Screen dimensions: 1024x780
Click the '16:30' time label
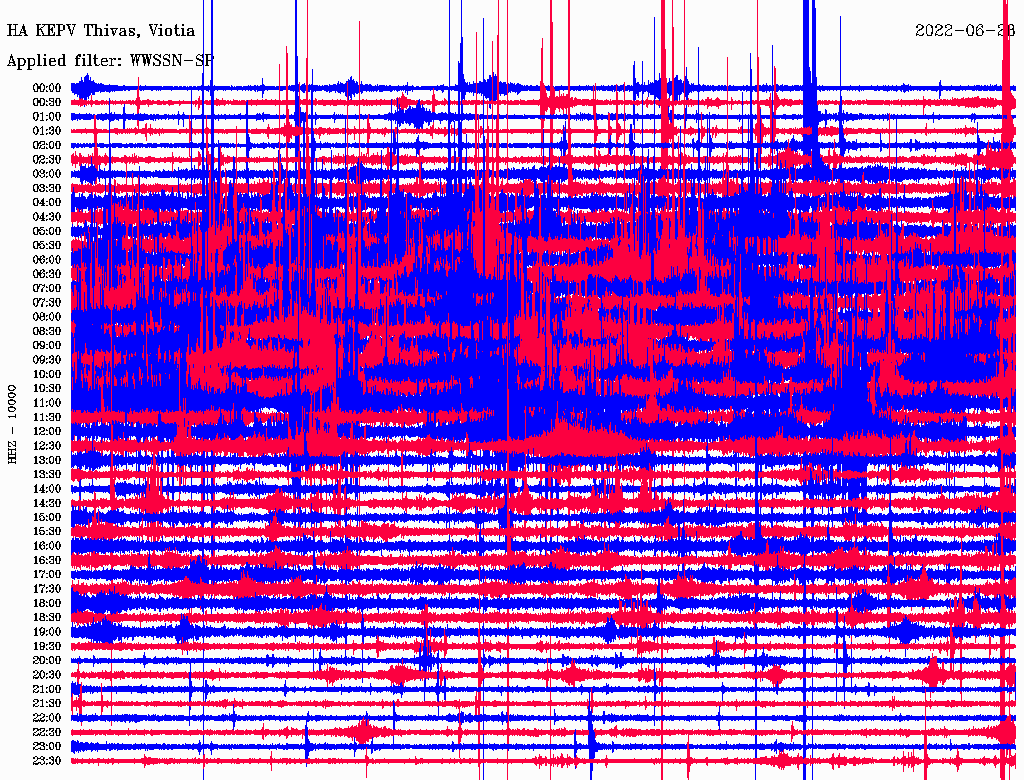47,561
